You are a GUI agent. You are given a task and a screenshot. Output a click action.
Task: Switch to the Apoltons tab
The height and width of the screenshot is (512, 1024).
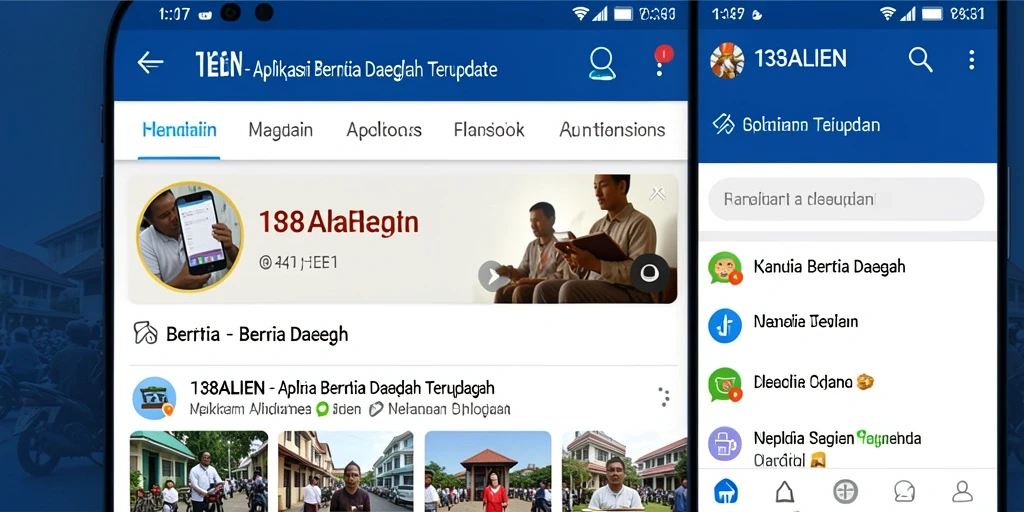[384, 129]
